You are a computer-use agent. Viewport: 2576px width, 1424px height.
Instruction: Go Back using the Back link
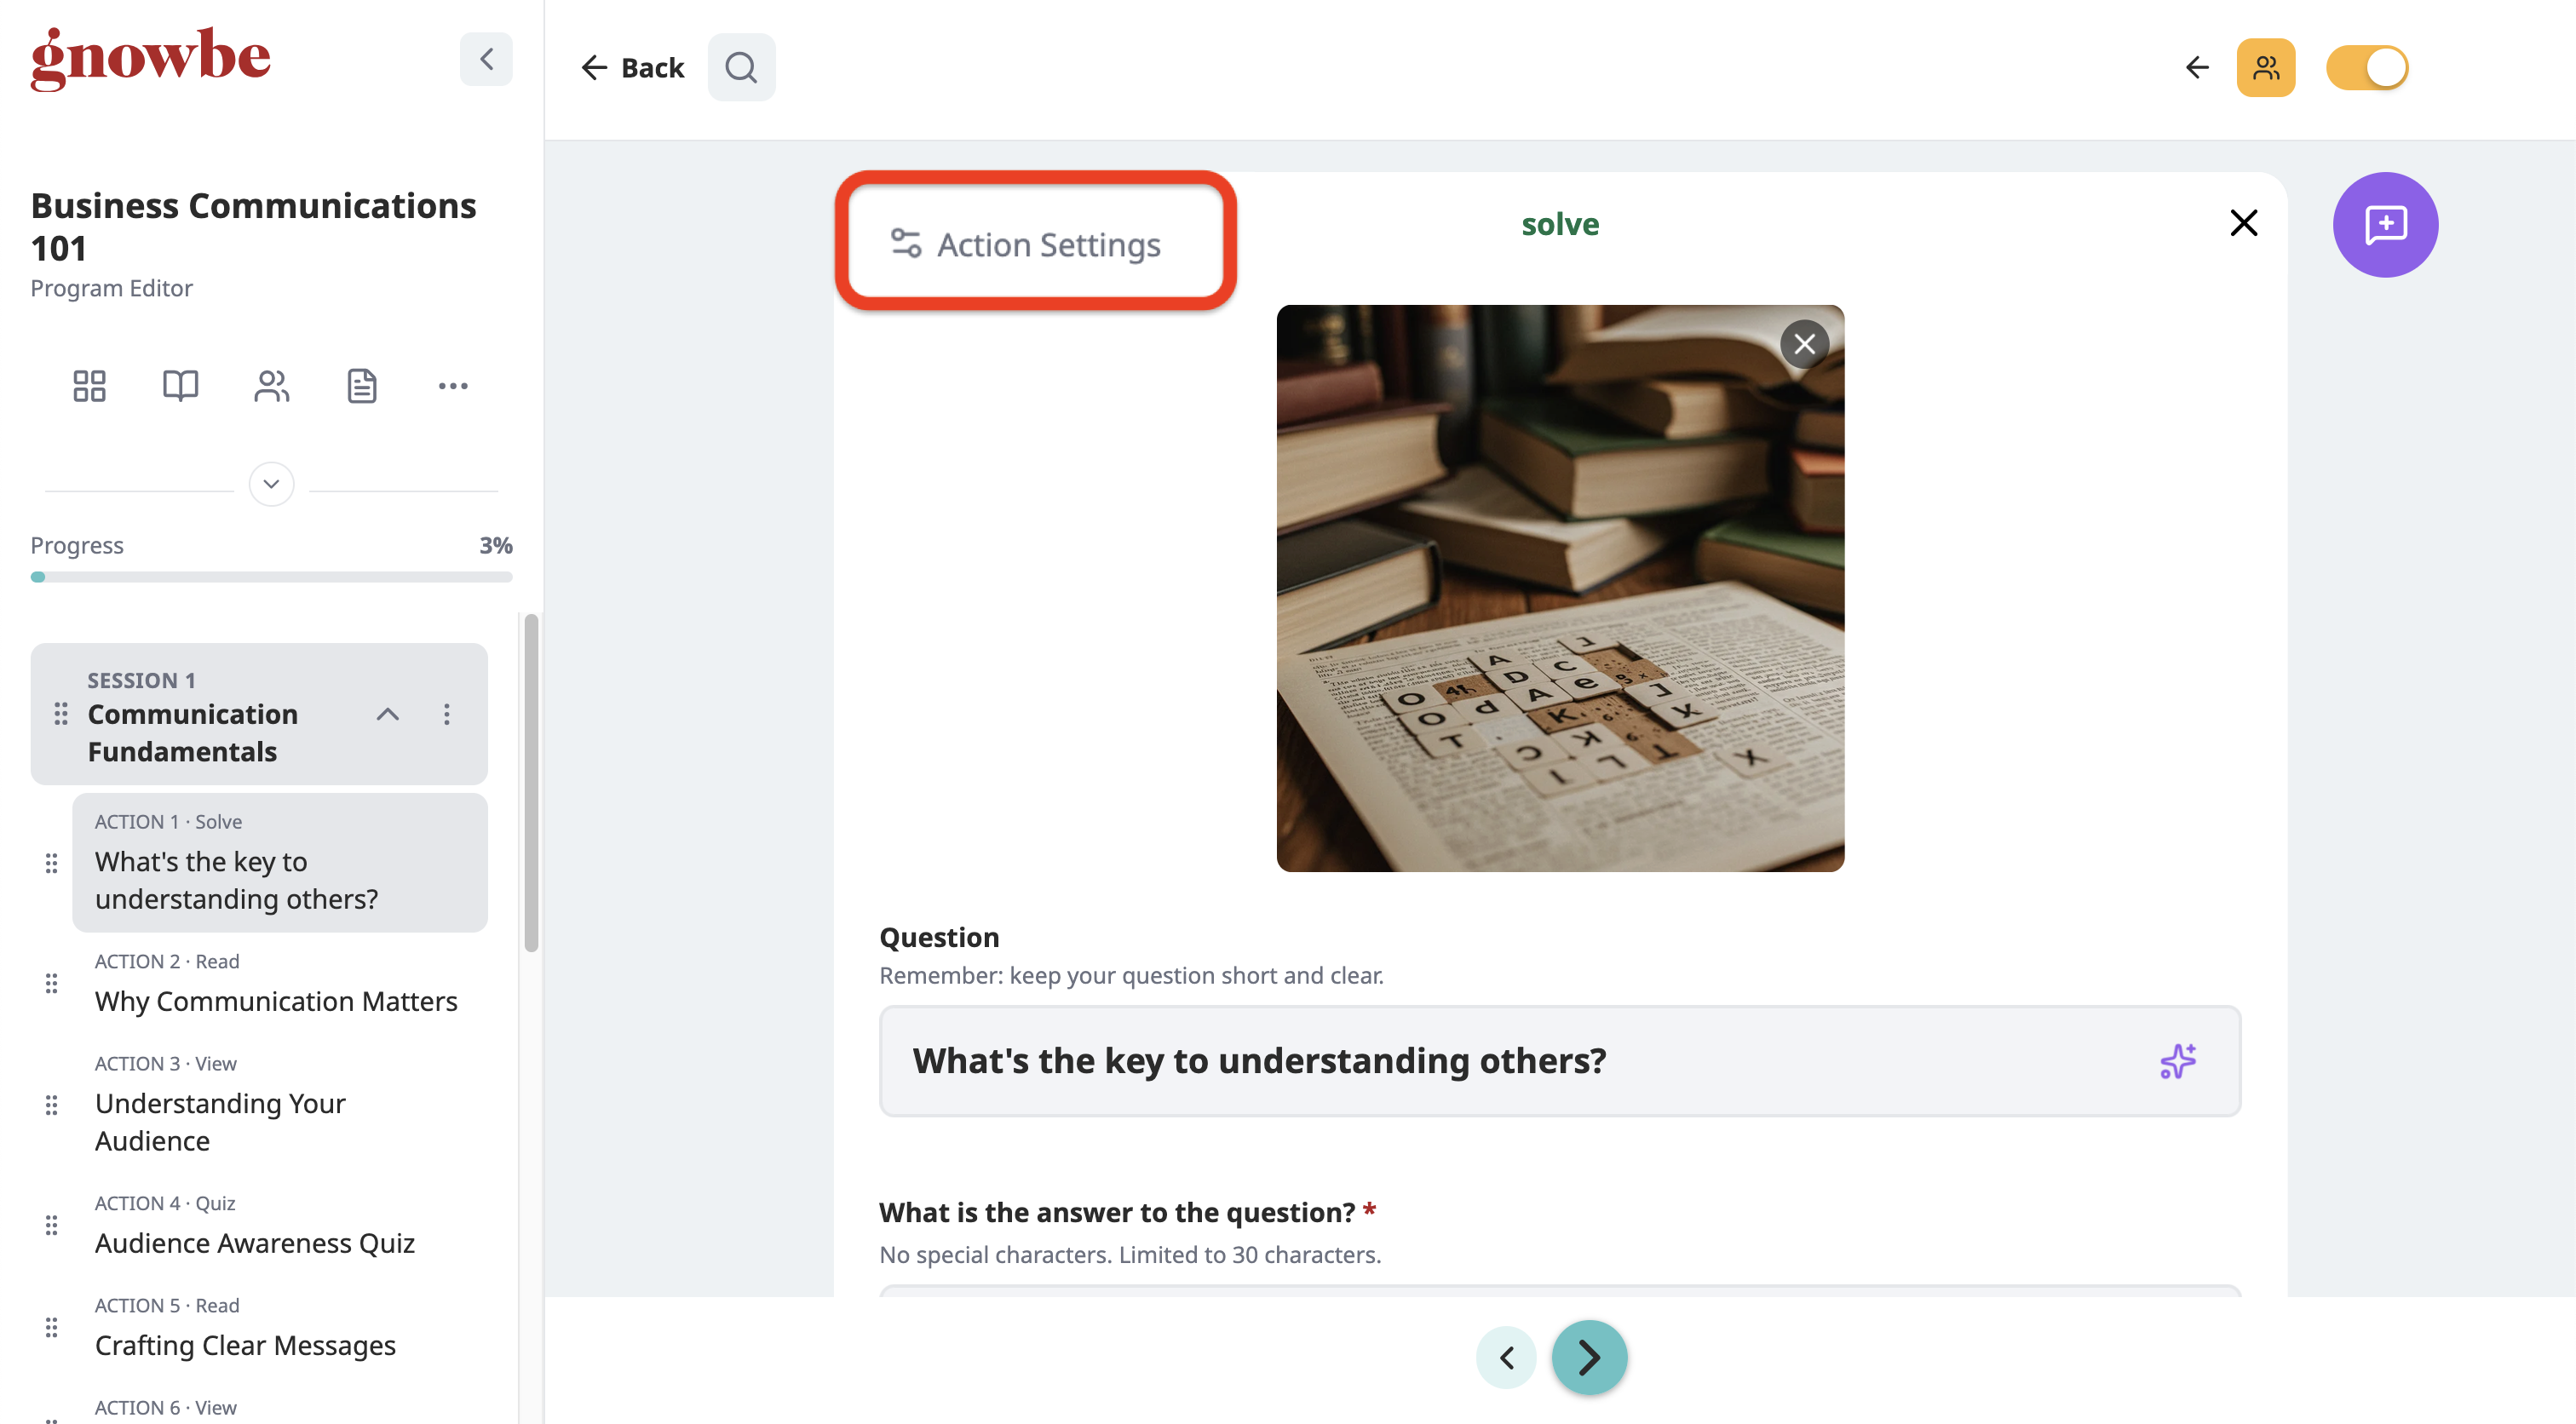tap(633, 67)
